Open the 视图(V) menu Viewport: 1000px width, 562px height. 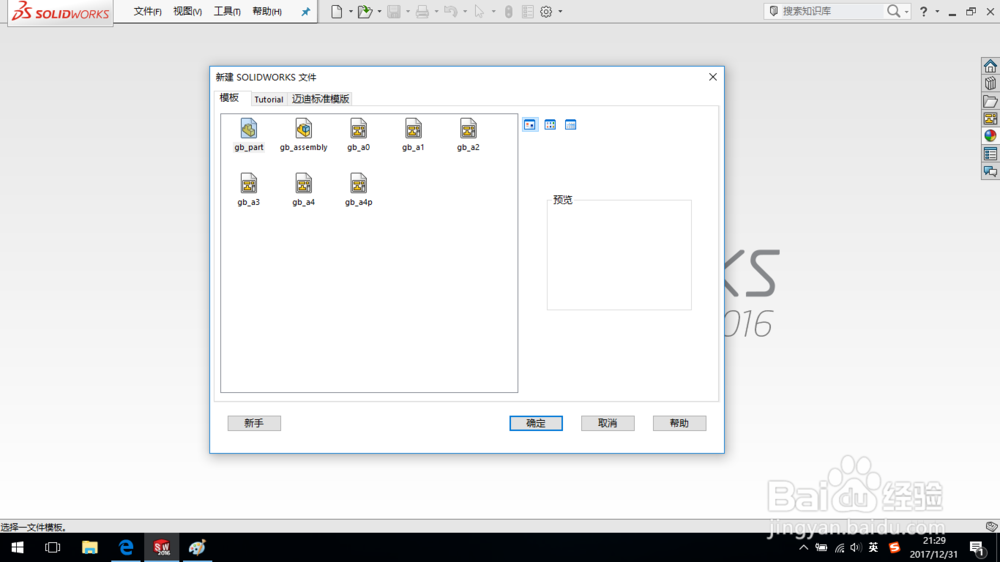(x=188, y=11)
